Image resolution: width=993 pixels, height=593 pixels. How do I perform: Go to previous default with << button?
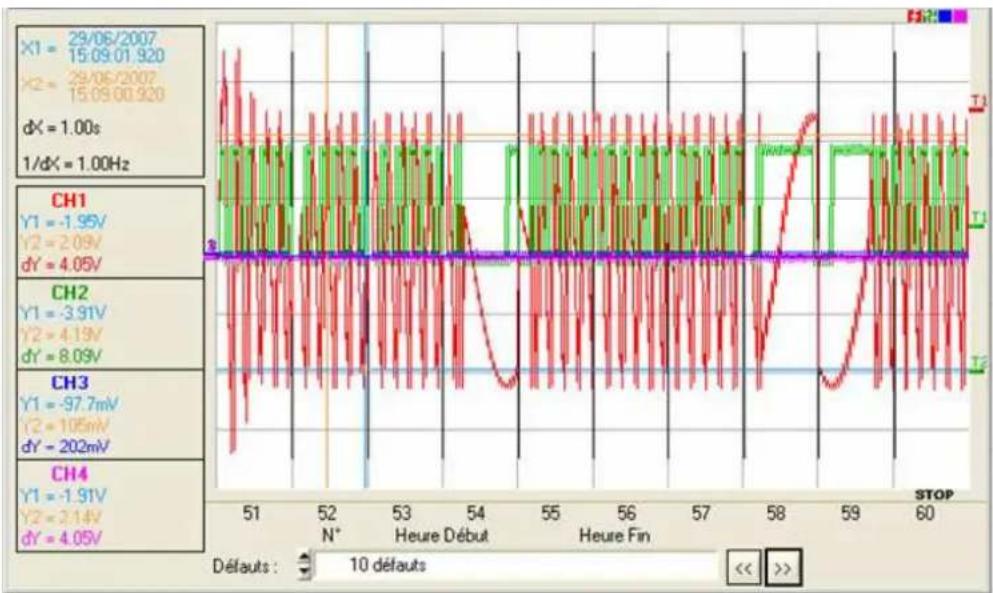point(743,568)
